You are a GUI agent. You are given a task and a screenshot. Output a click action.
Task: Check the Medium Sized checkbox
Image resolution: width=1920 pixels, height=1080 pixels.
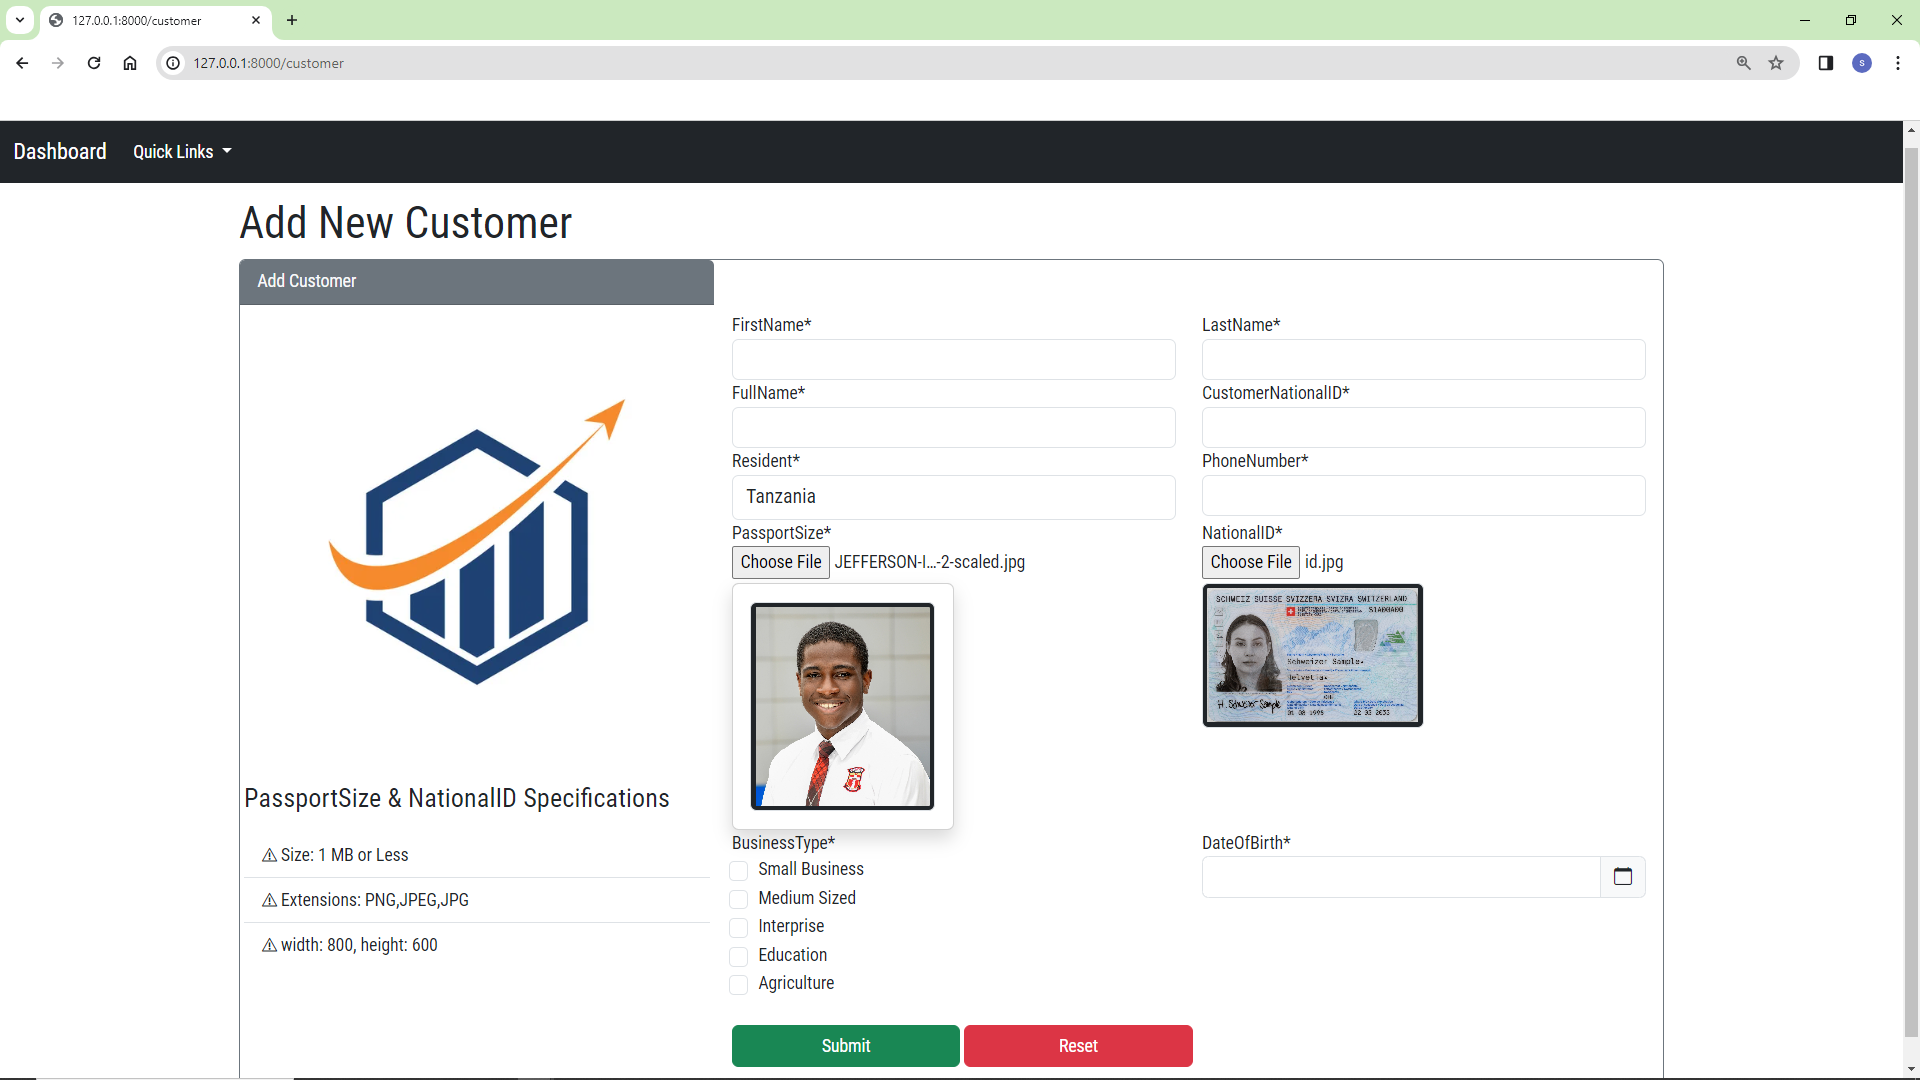(739, 899)
